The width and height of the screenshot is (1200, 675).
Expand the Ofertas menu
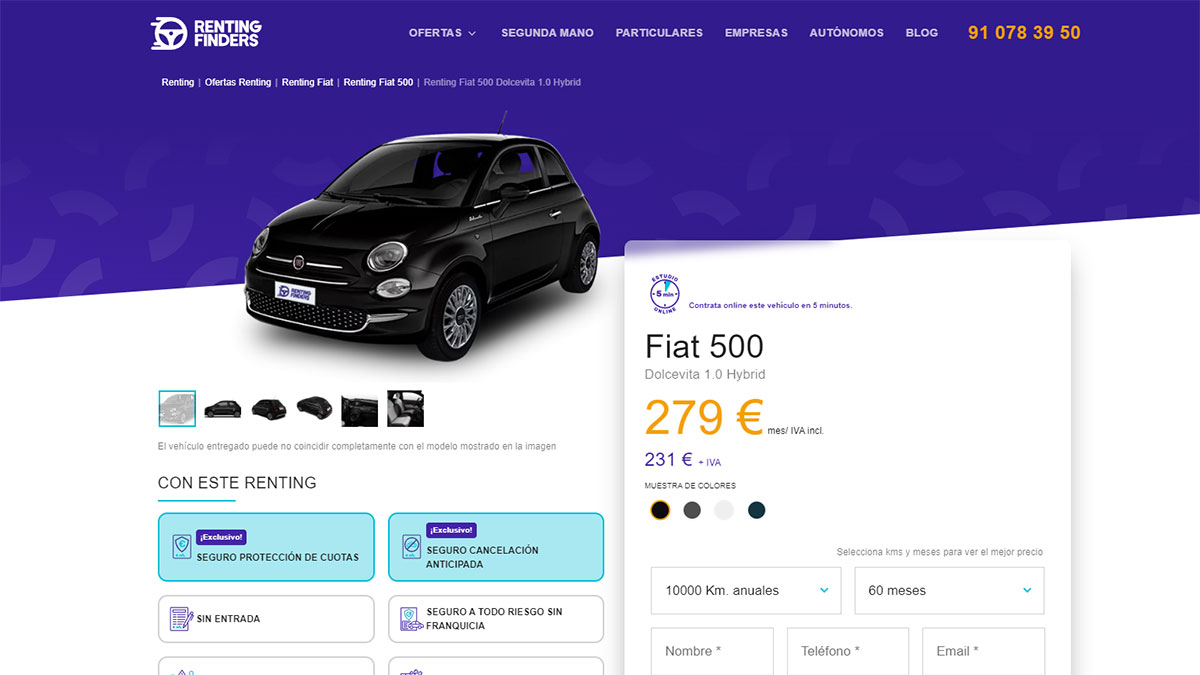tap(443, 33)
